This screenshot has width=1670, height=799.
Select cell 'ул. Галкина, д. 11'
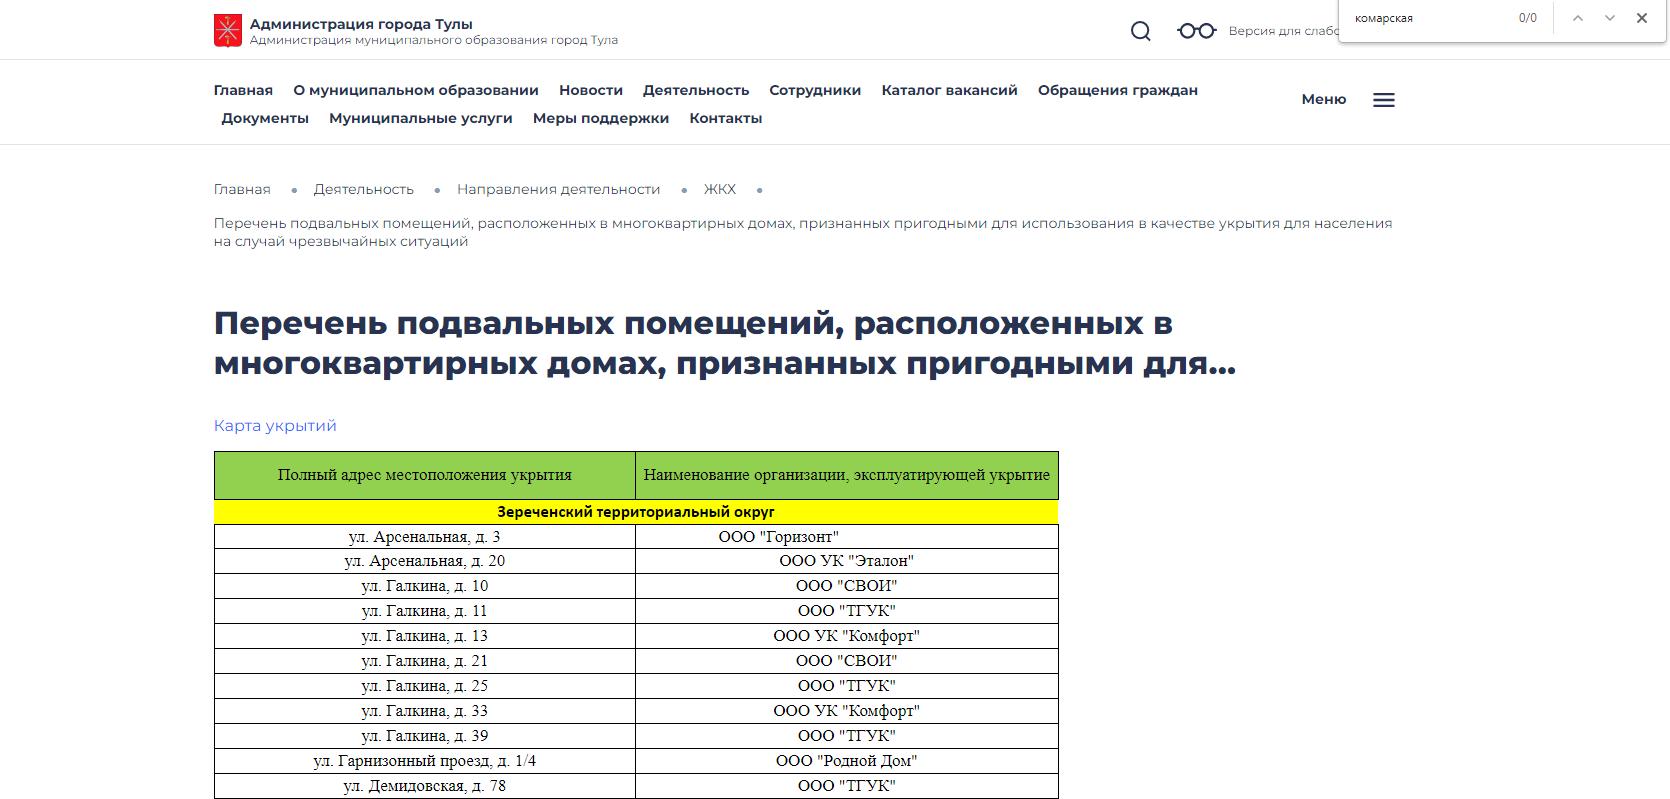click(425, 611)
